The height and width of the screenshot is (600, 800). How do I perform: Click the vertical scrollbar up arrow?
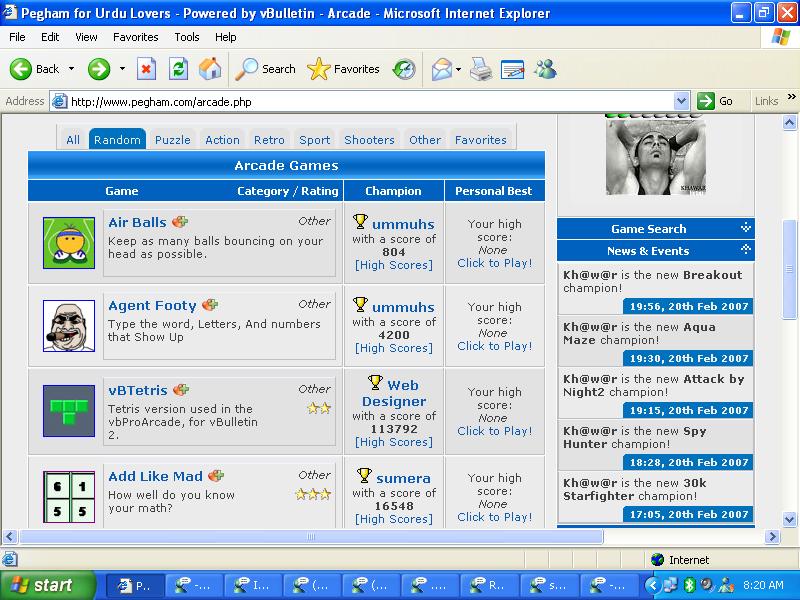click(789, 122)
